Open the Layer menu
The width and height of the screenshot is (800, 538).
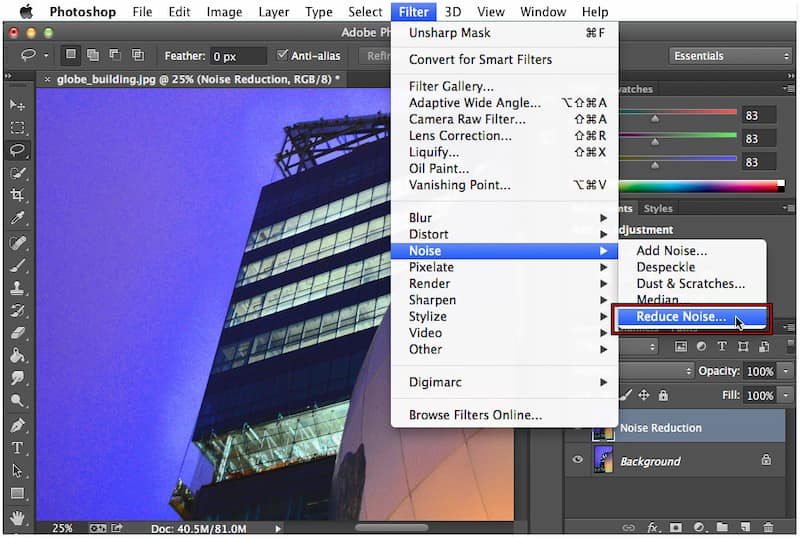click(273, 12)
